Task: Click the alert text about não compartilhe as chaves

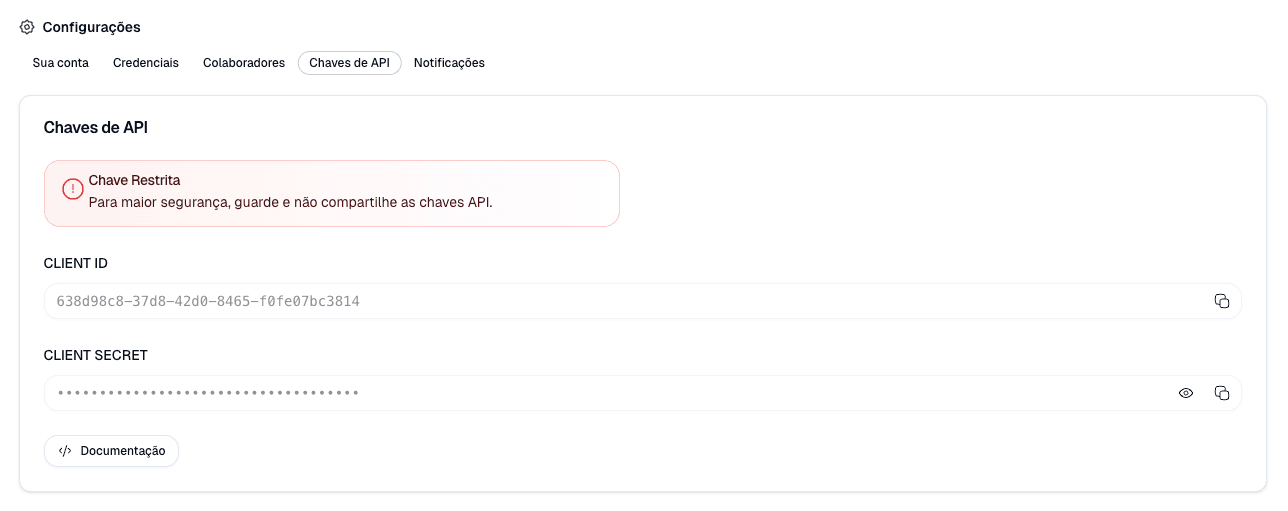Action: [291, 202]
